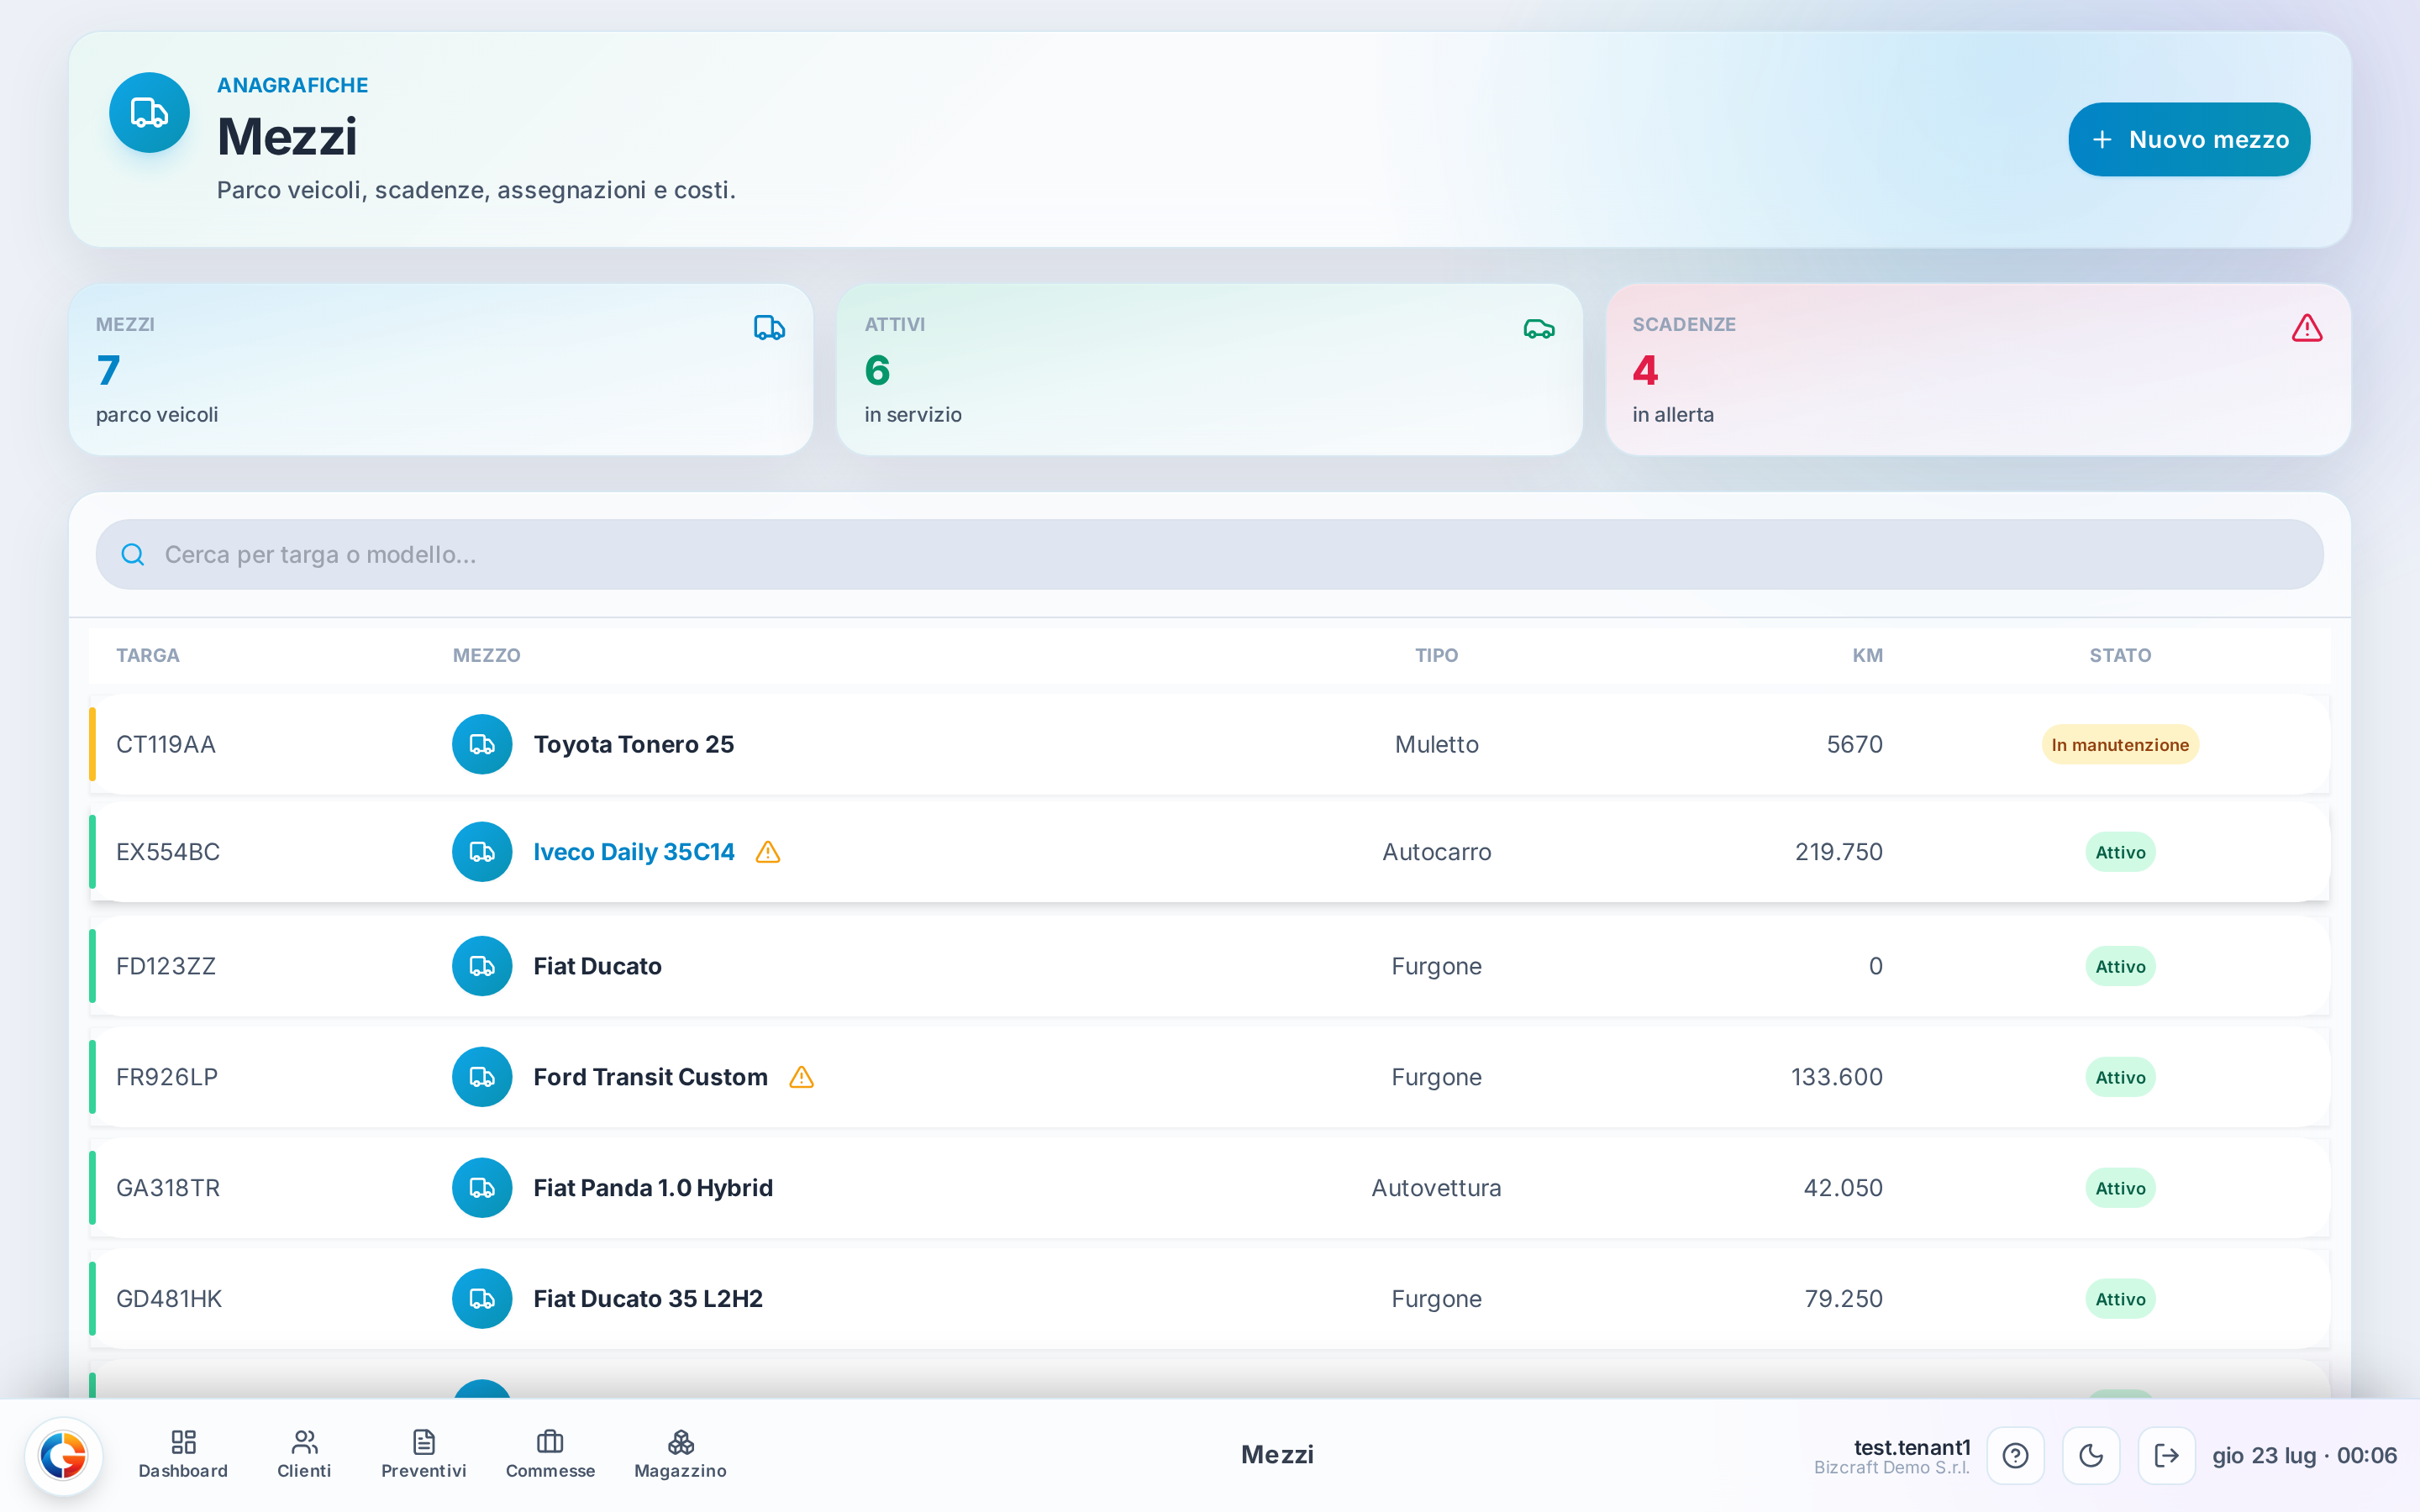2420x1512 pixels.
Task: Select plate CT119AA
Action: [166, 745]
